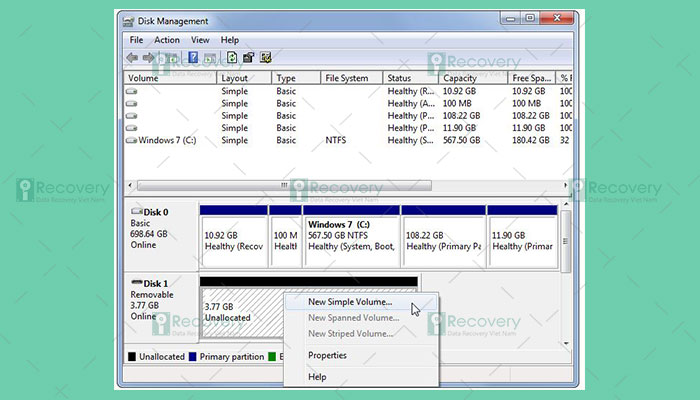Click the disk pane scroll up arrow

[566, 204]
